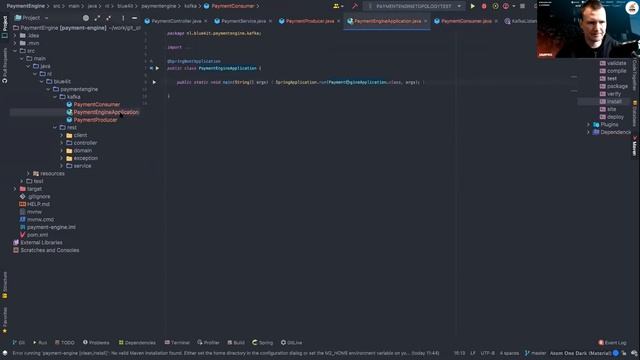Open the Project tool window side tab
This screenshot has height=360, width=640.
(x=5, y=27)
